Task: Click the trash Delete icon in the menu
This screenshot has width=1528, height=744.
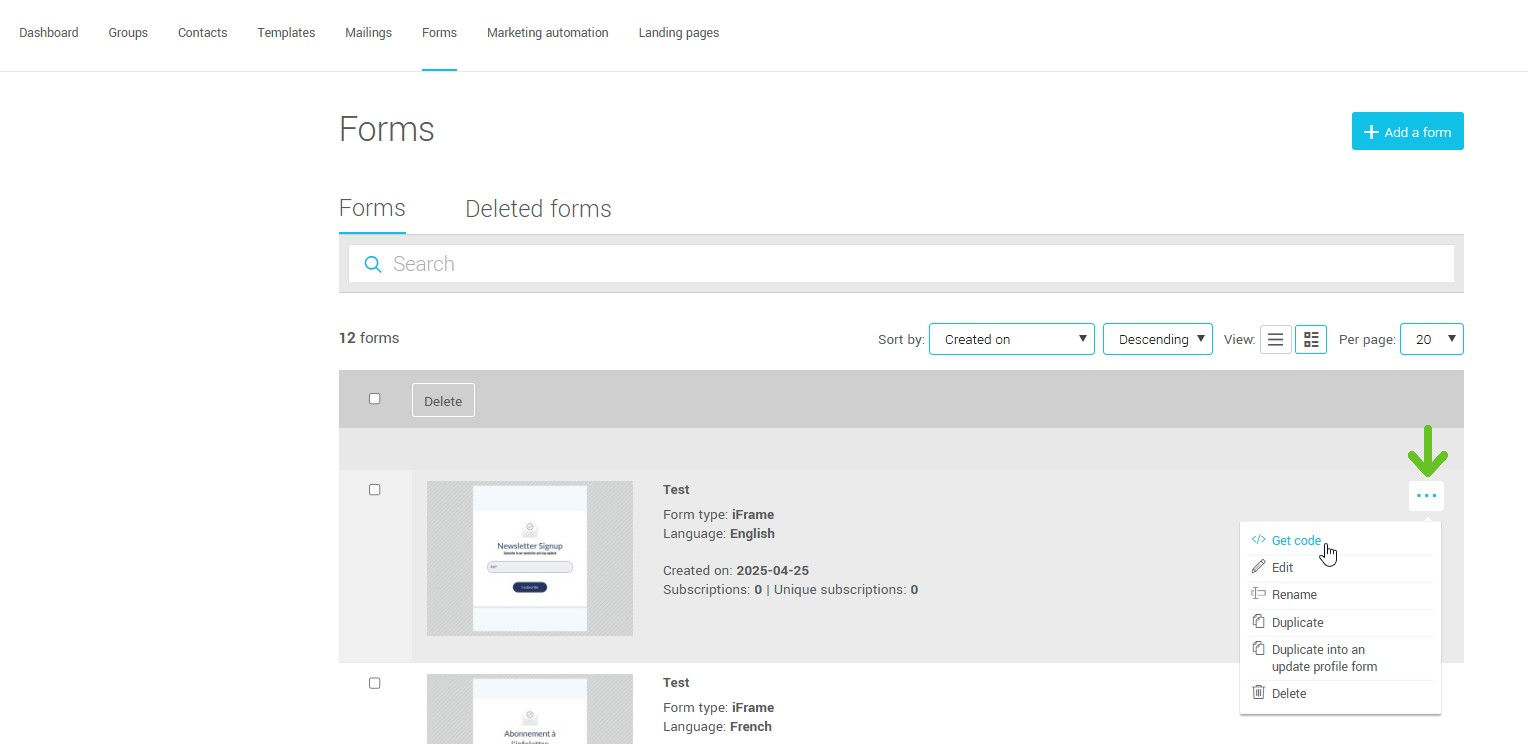Action: point(1259,693)
